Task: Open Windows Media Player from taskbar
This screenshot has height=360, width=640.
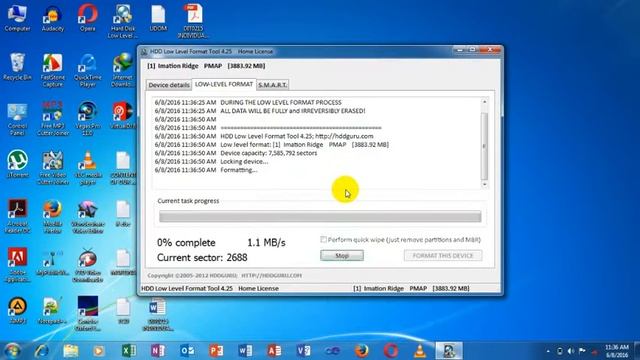Action: pyautogui.click(x=98, y=351)
